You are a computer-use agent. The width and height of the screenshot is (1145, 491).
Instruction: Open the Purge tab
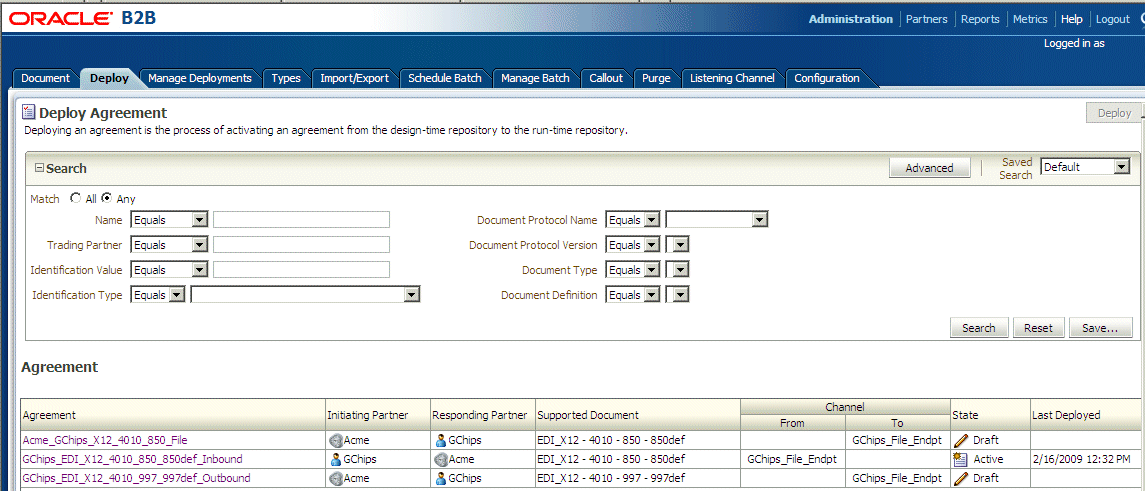[656, 78]
